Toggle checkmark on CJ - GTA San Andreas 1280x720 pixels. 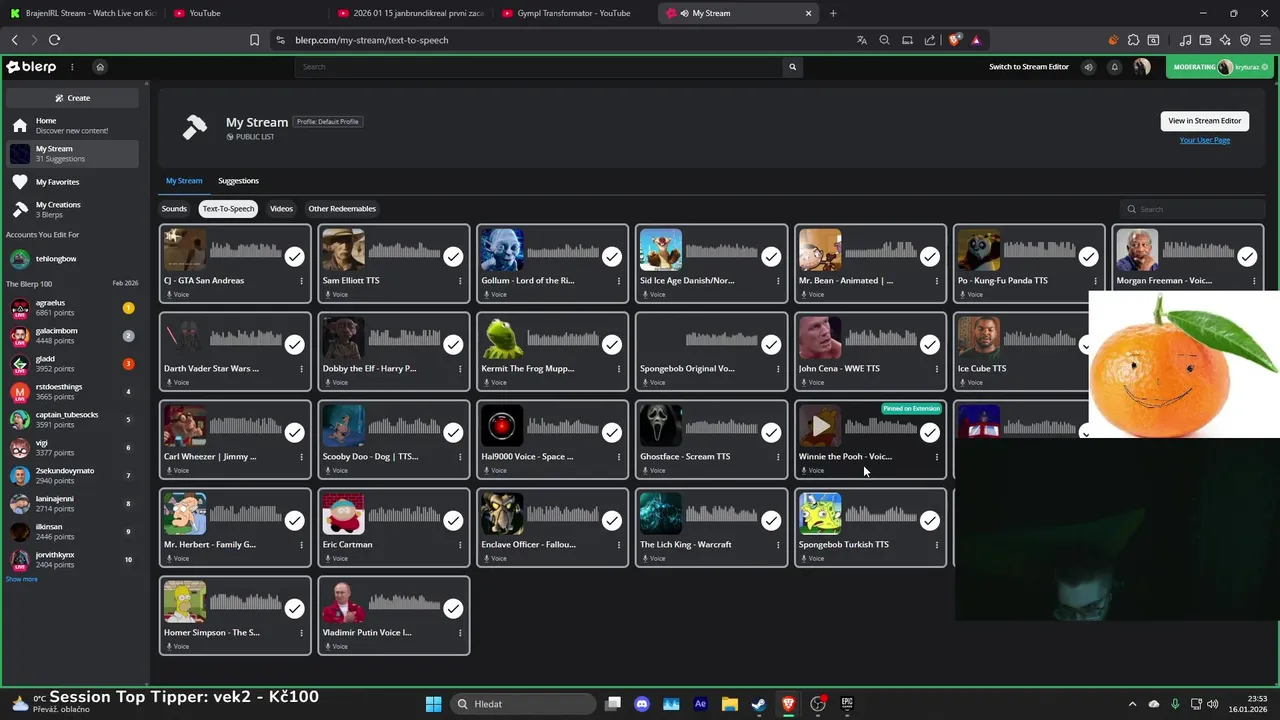coord(294,257)
